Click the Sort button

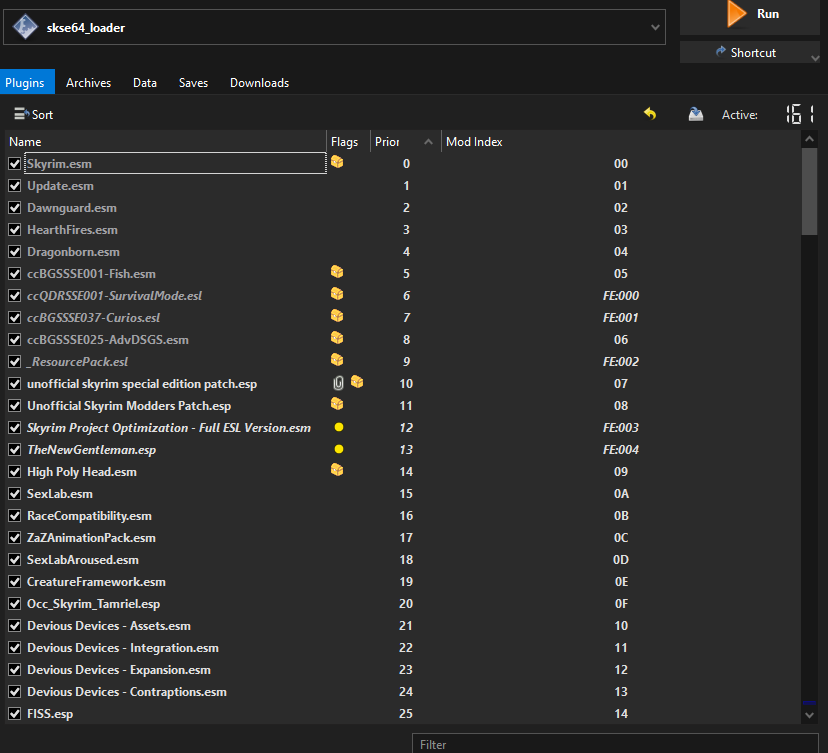(x=34, y=114)
